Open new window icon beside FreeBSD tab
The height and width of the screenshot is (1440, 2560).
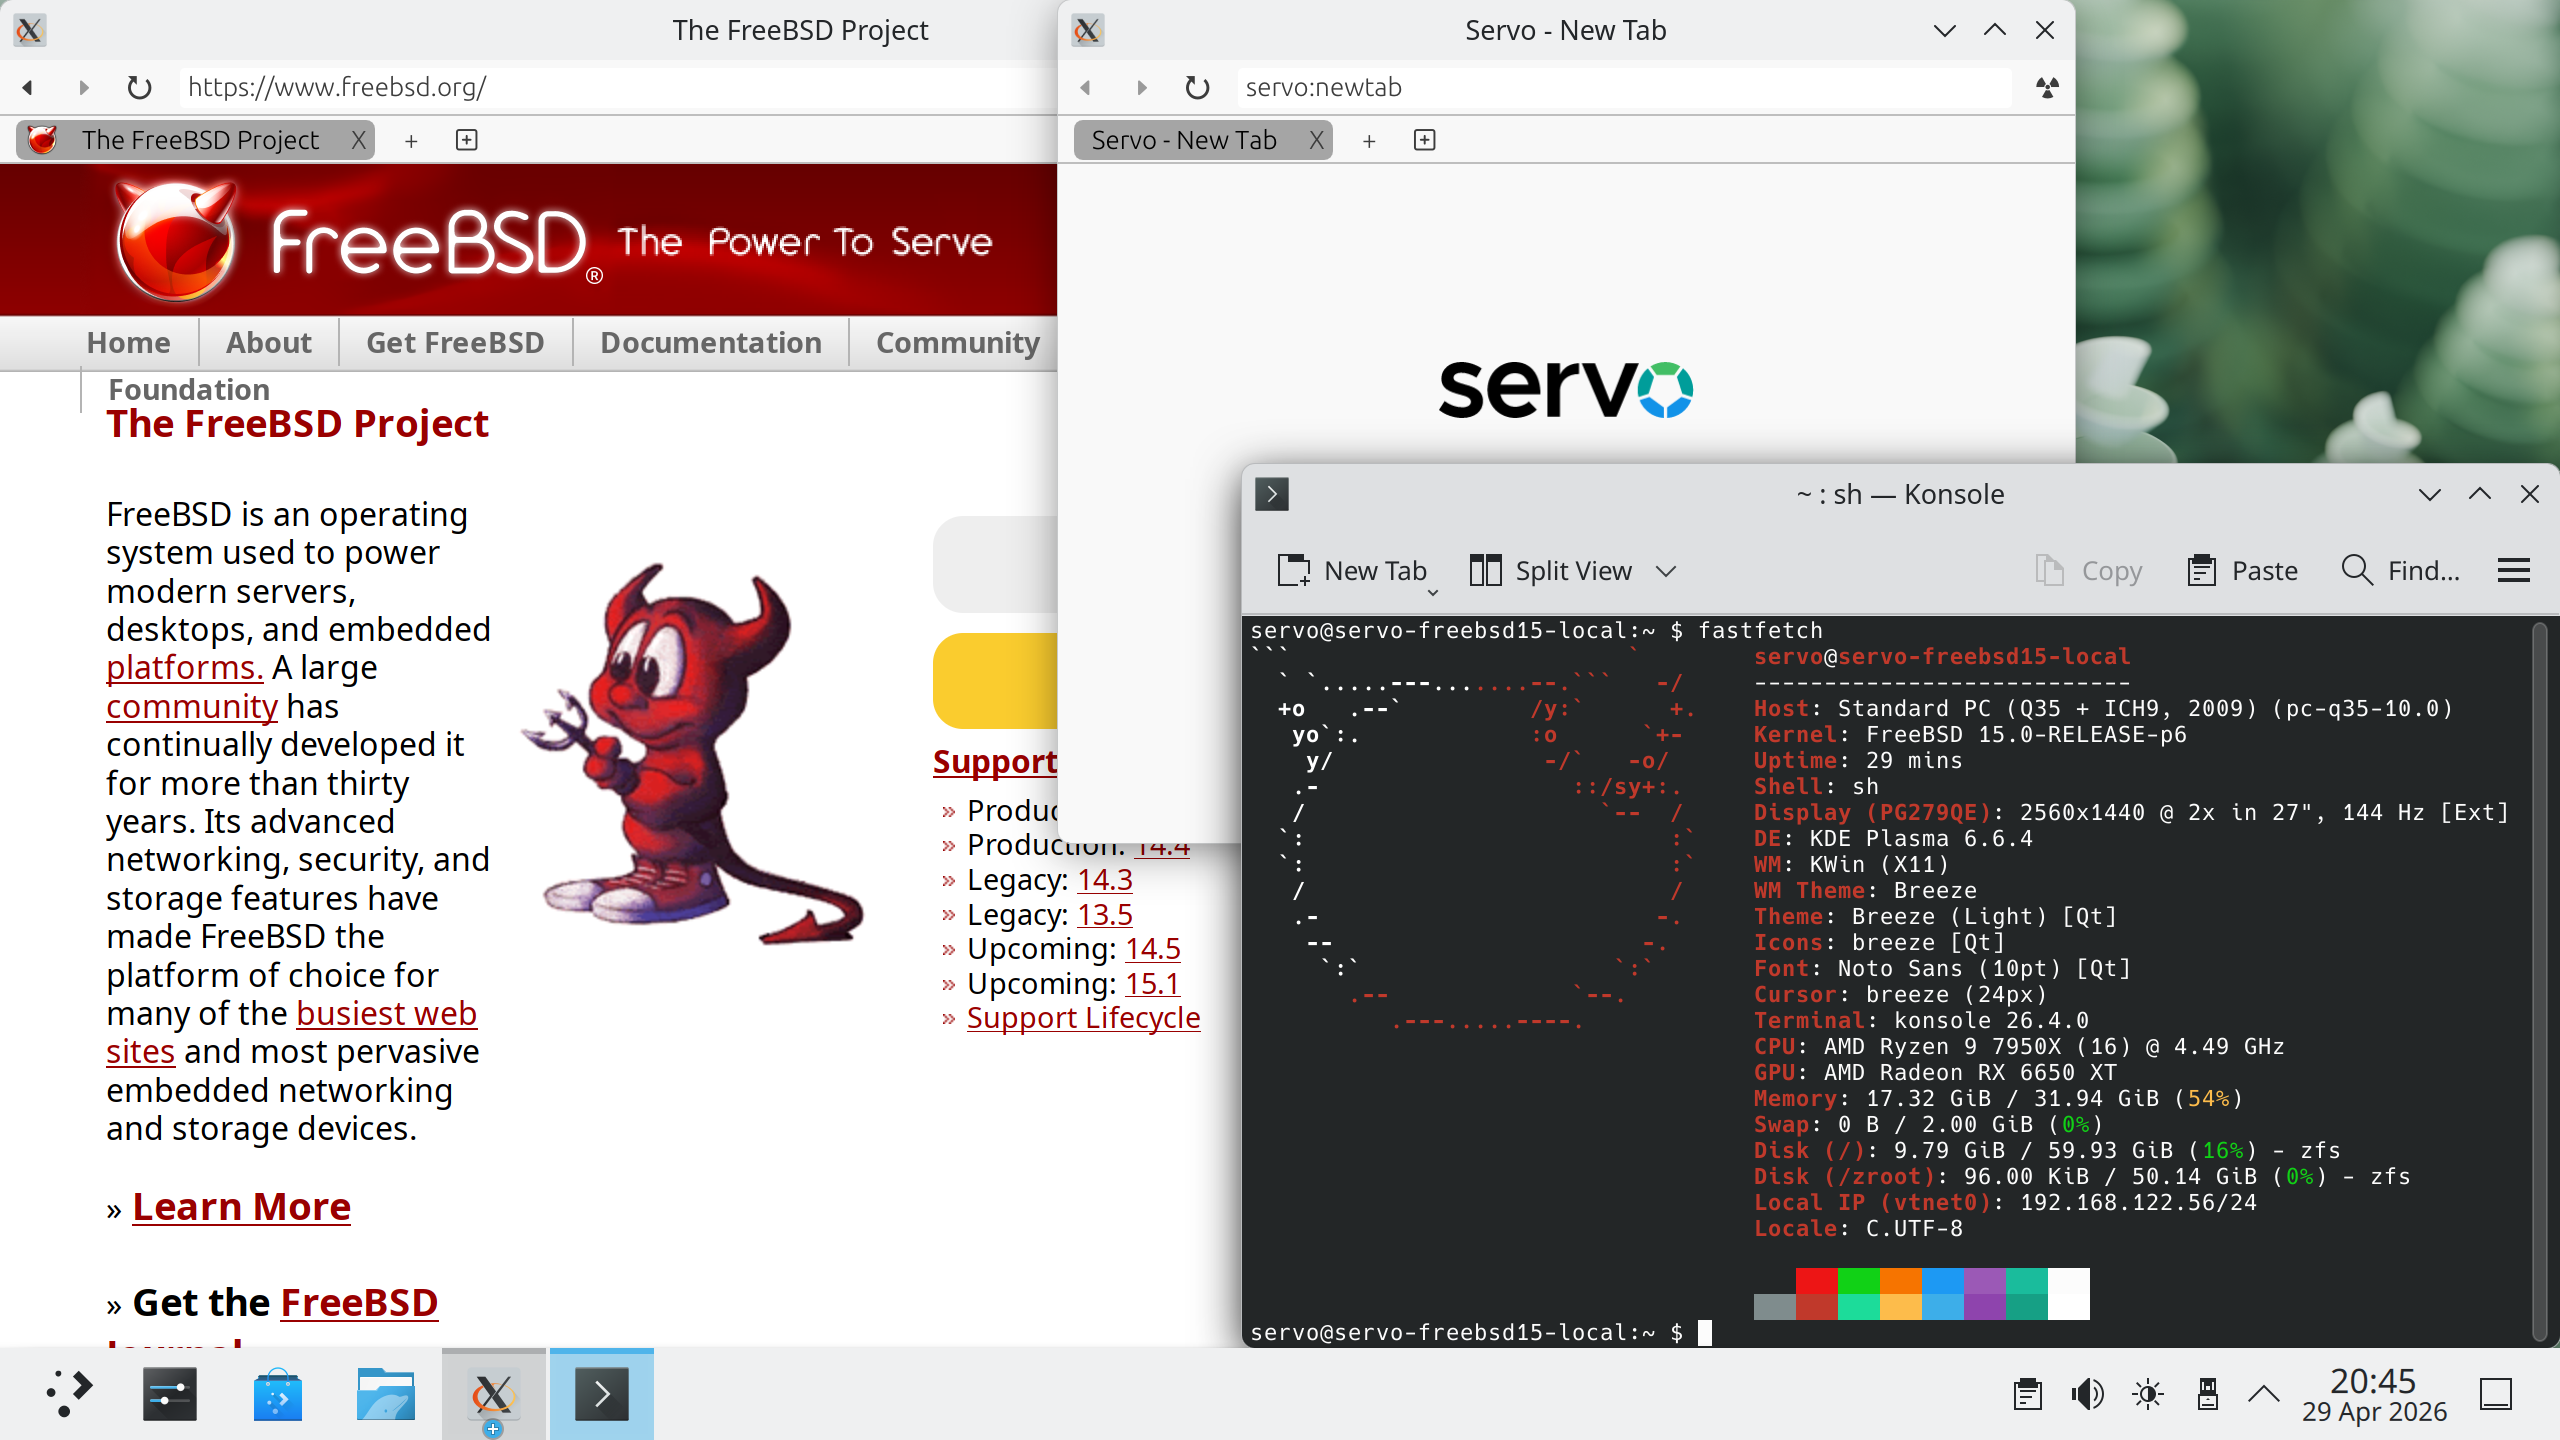point(466,140)
